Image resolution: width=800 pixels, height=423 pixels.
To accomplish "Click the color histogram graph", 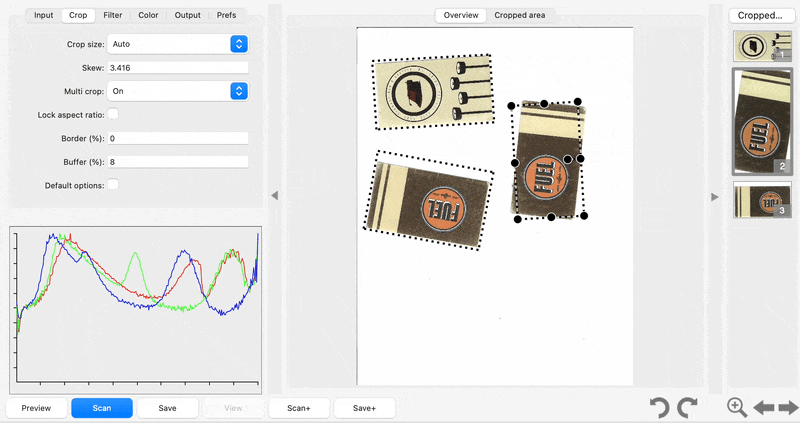I will (x=136, y=310).
